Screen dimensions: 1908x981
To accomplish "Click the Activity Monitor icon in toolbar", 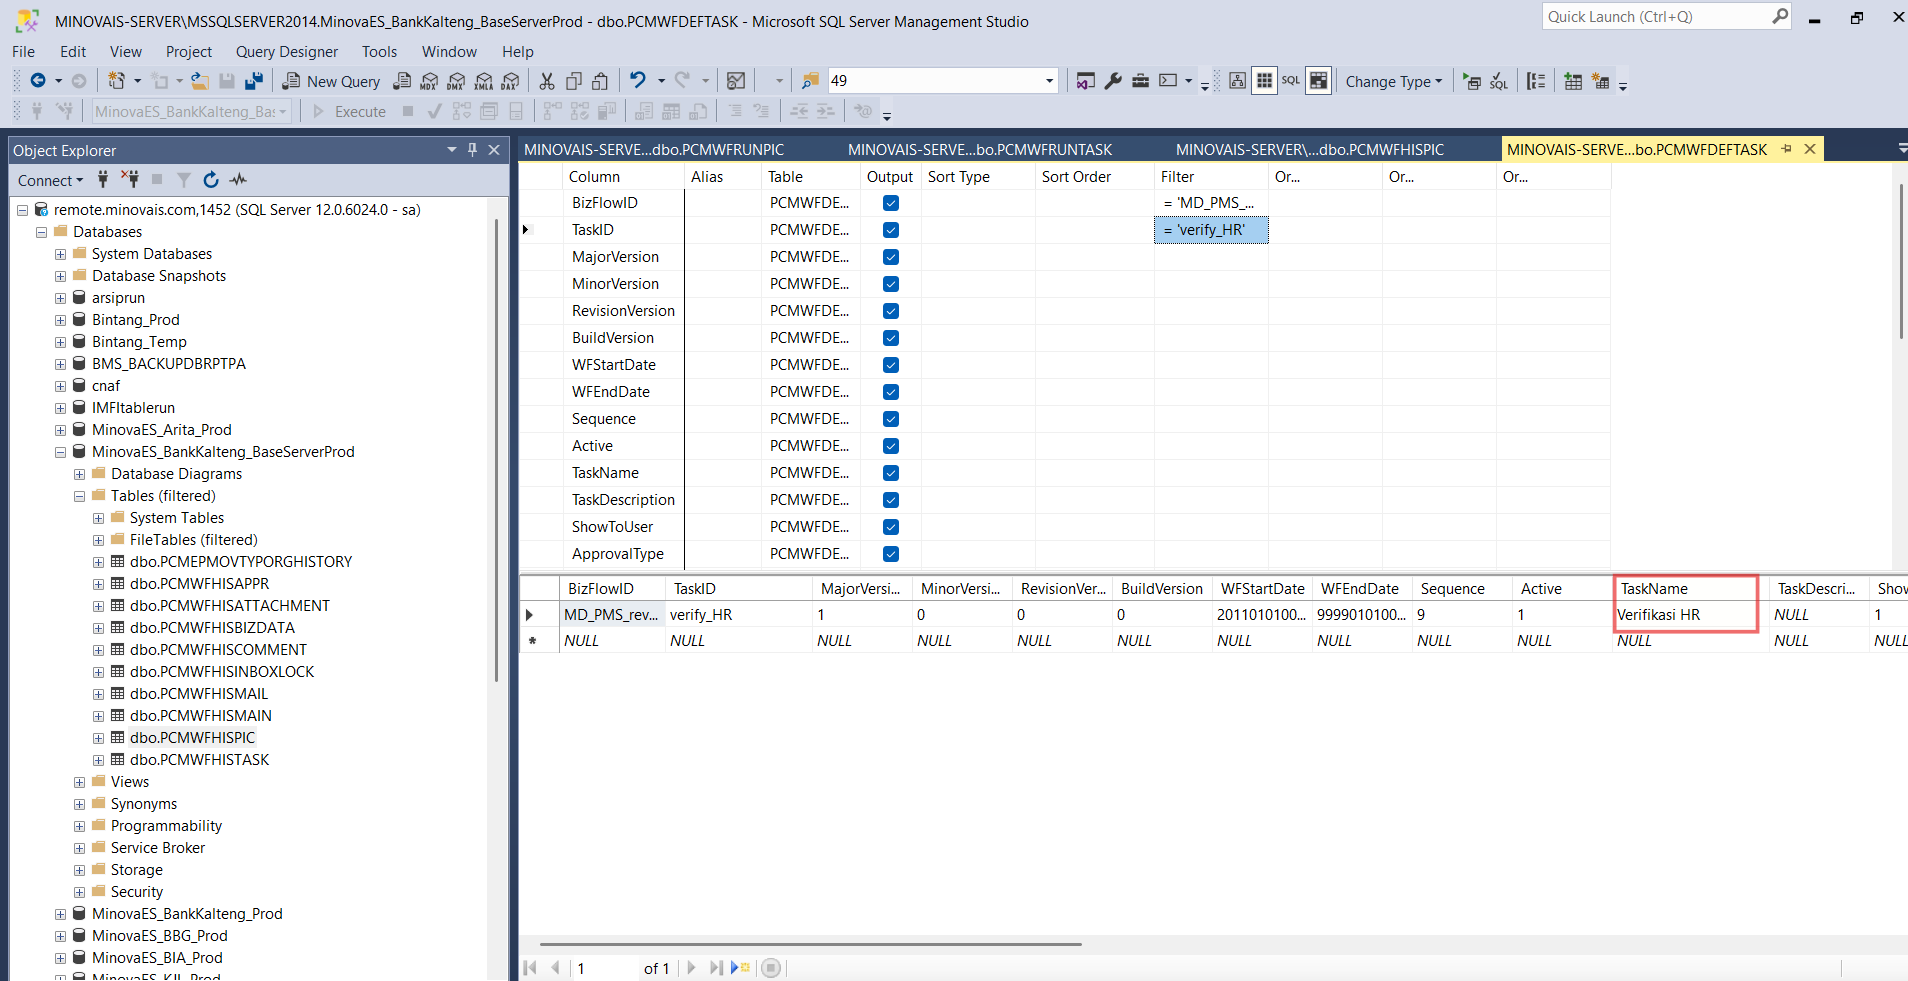I will pos(736,81).
